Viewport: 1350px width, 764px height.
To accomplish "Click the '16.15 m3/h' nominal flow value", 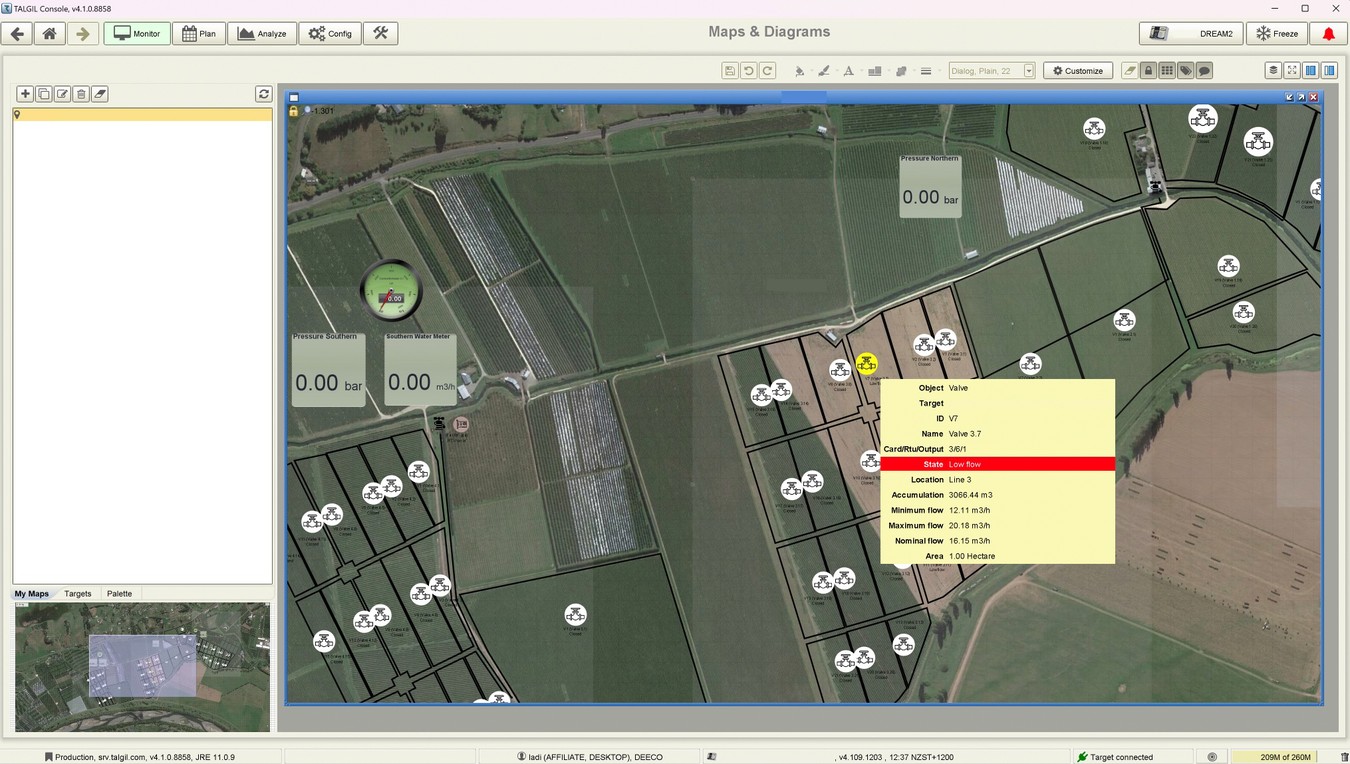I will click(x=969, y=541).
